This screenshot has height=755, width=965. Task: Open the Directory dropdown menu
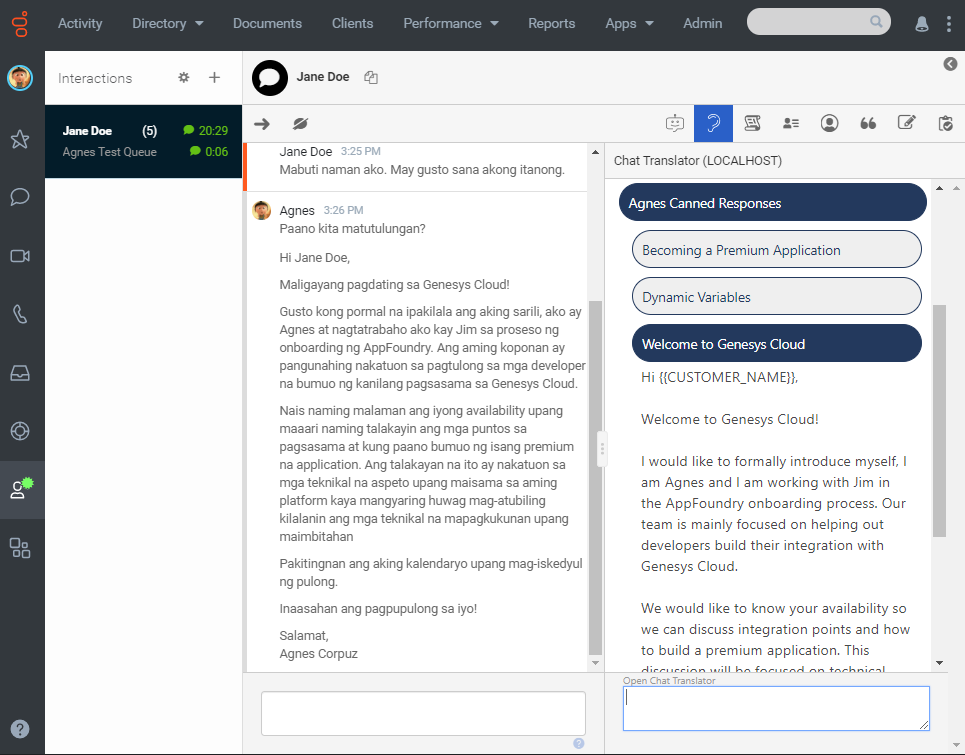(167, 23)
